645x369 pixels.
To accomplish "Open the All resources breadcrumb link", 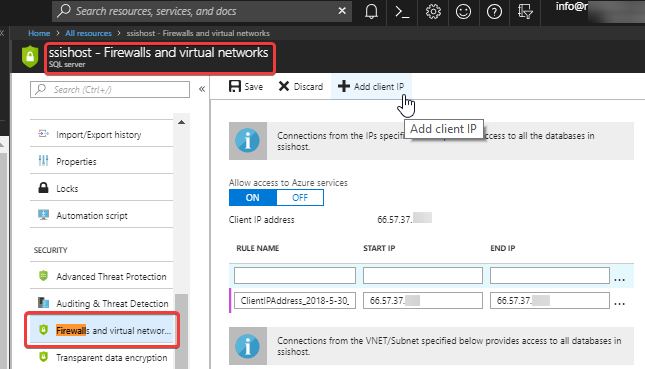I will [88, 33].
